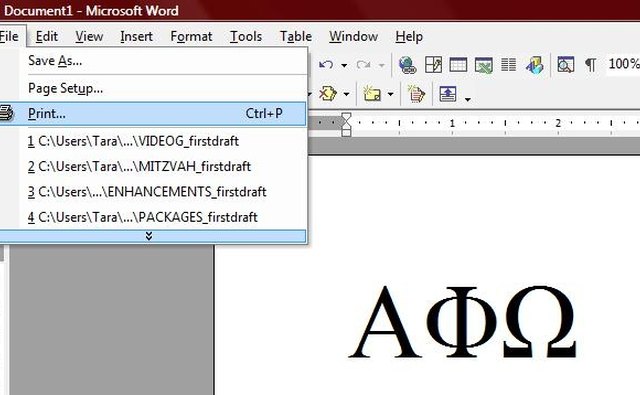Screen dimensions: 640x395
Task: Click the first line indent marker on ruler
Action: click(346, 117)
